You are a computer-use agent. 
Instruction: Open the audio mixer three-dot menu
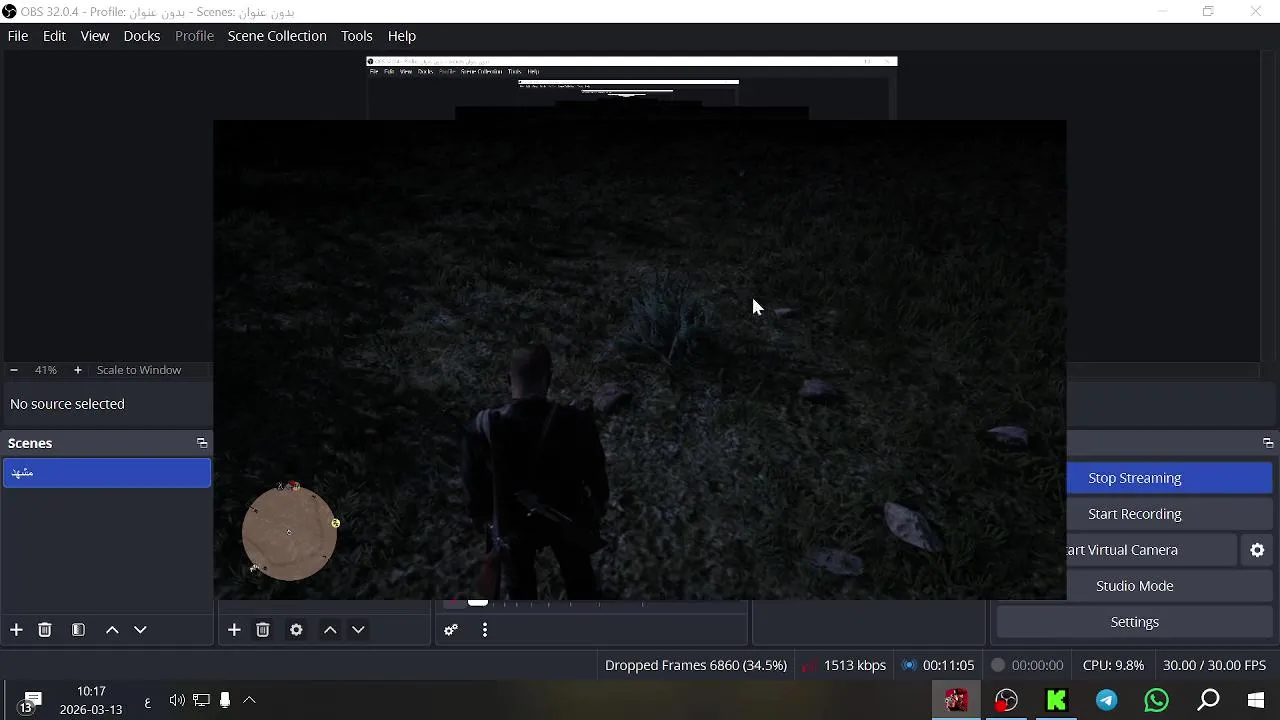click(485, 630)
